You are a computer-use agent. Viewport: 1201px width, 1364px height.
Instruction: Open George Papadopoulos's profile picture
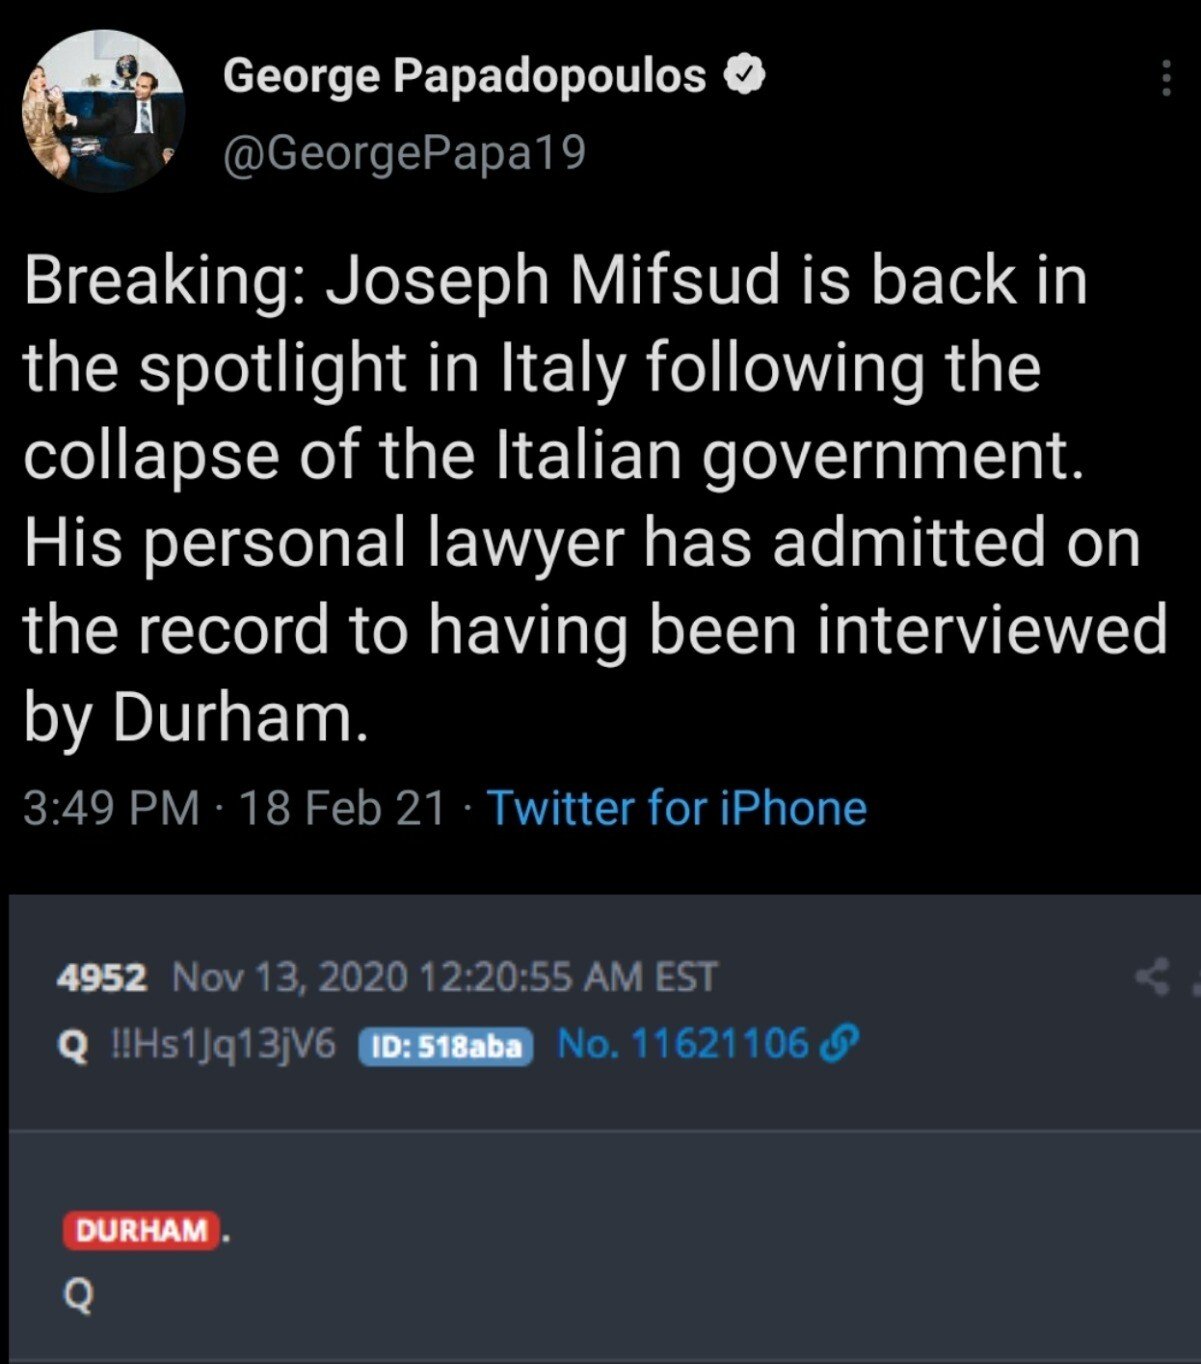click(103, 110)
